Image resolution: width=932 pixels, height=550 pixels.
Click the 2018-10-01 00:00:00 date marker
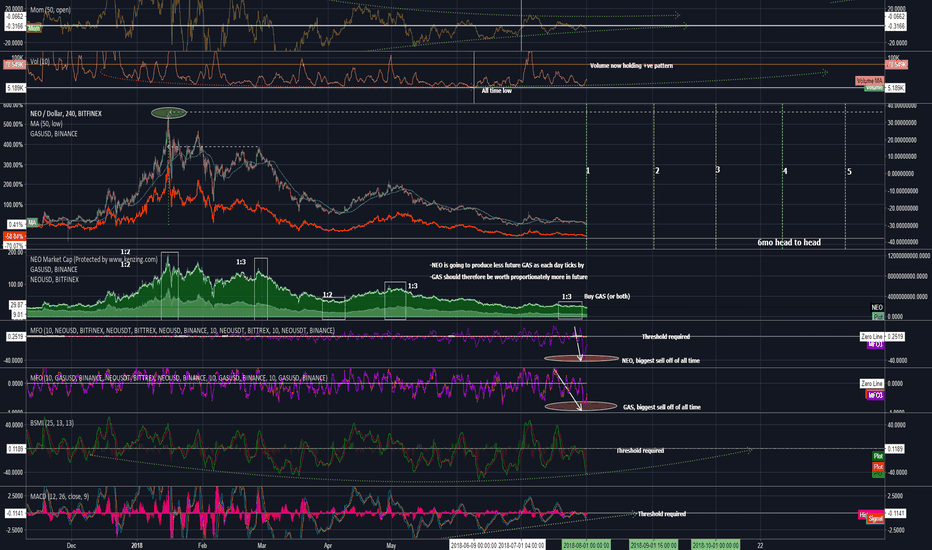tap(715, 545)
